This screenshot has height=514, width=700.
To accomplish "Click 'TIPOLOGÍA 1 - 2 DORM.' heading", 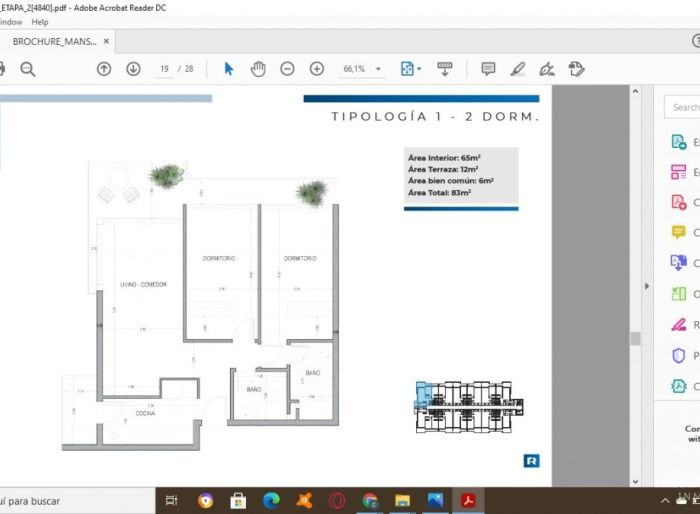I will tap(435, 117).
